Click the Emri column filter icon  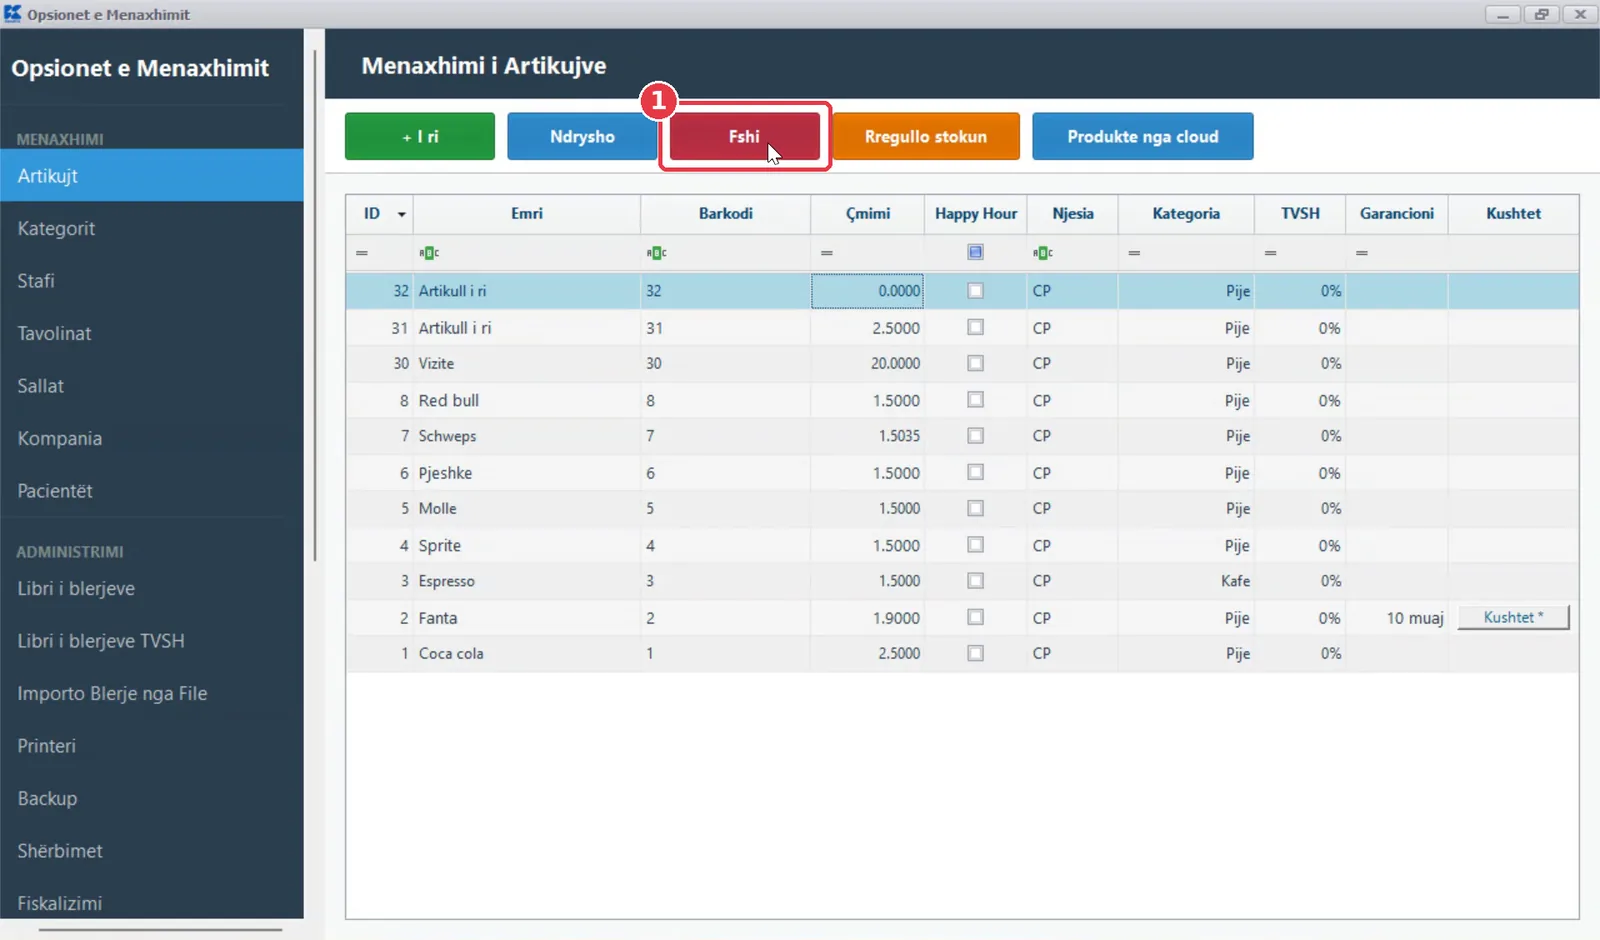(x=429, y=253)
